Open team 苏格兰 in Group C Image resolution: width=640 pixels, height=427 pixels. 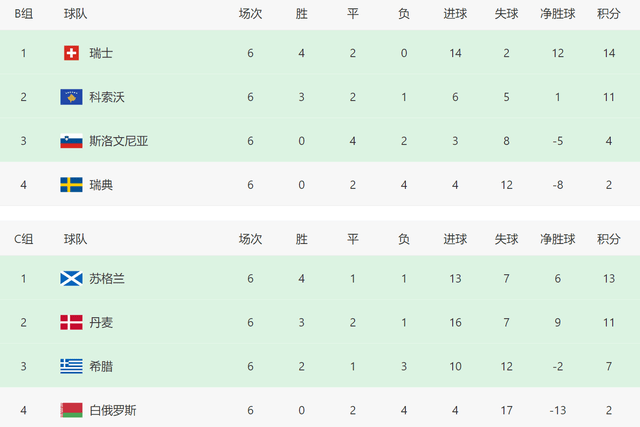[107, 278]
